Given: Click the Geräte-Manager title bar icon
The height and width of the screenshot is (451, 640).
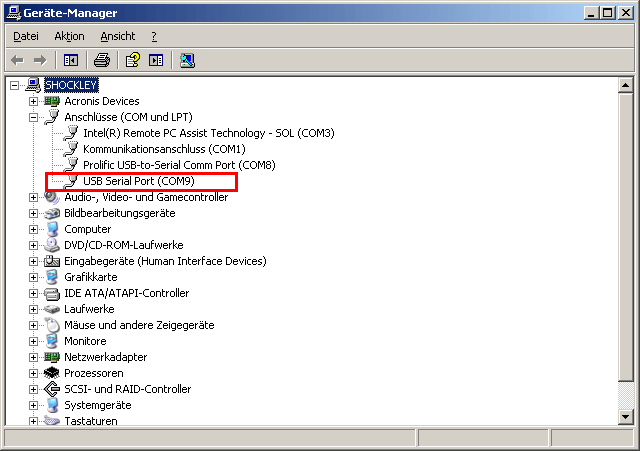Looking at the screenshot, I should pyautogui.click(x=13, y=13).
